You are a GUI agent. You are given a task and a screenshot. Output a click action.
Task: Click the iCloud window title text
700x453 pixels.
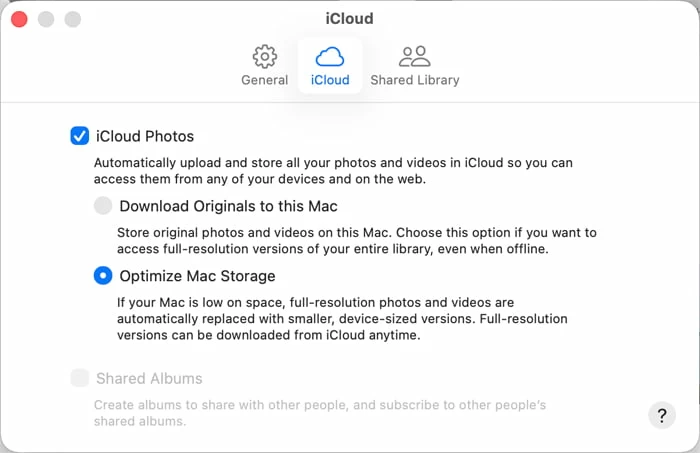pyautogui.click(x=349, y=18)
